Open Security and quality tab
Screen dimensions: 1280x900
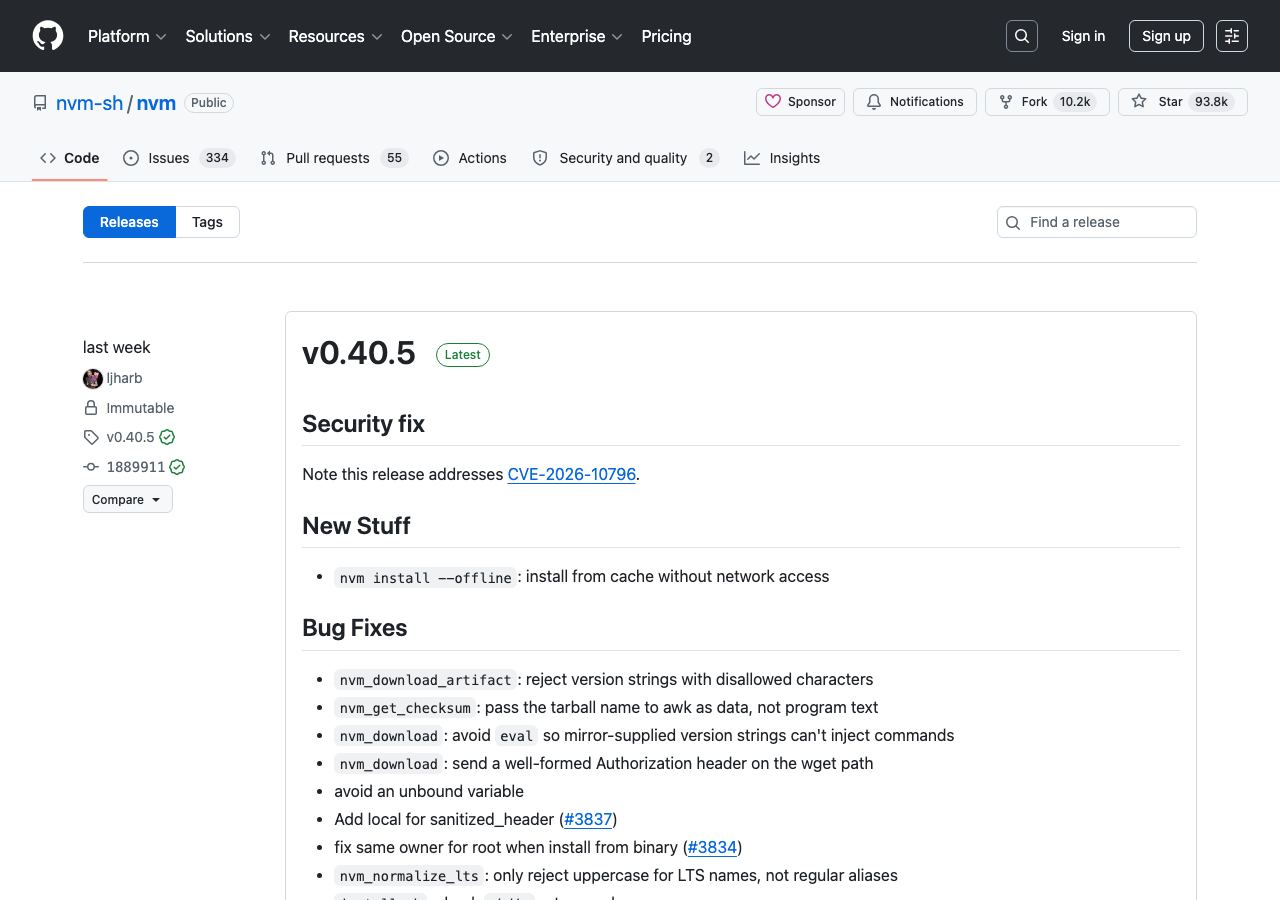click(625, 158)
